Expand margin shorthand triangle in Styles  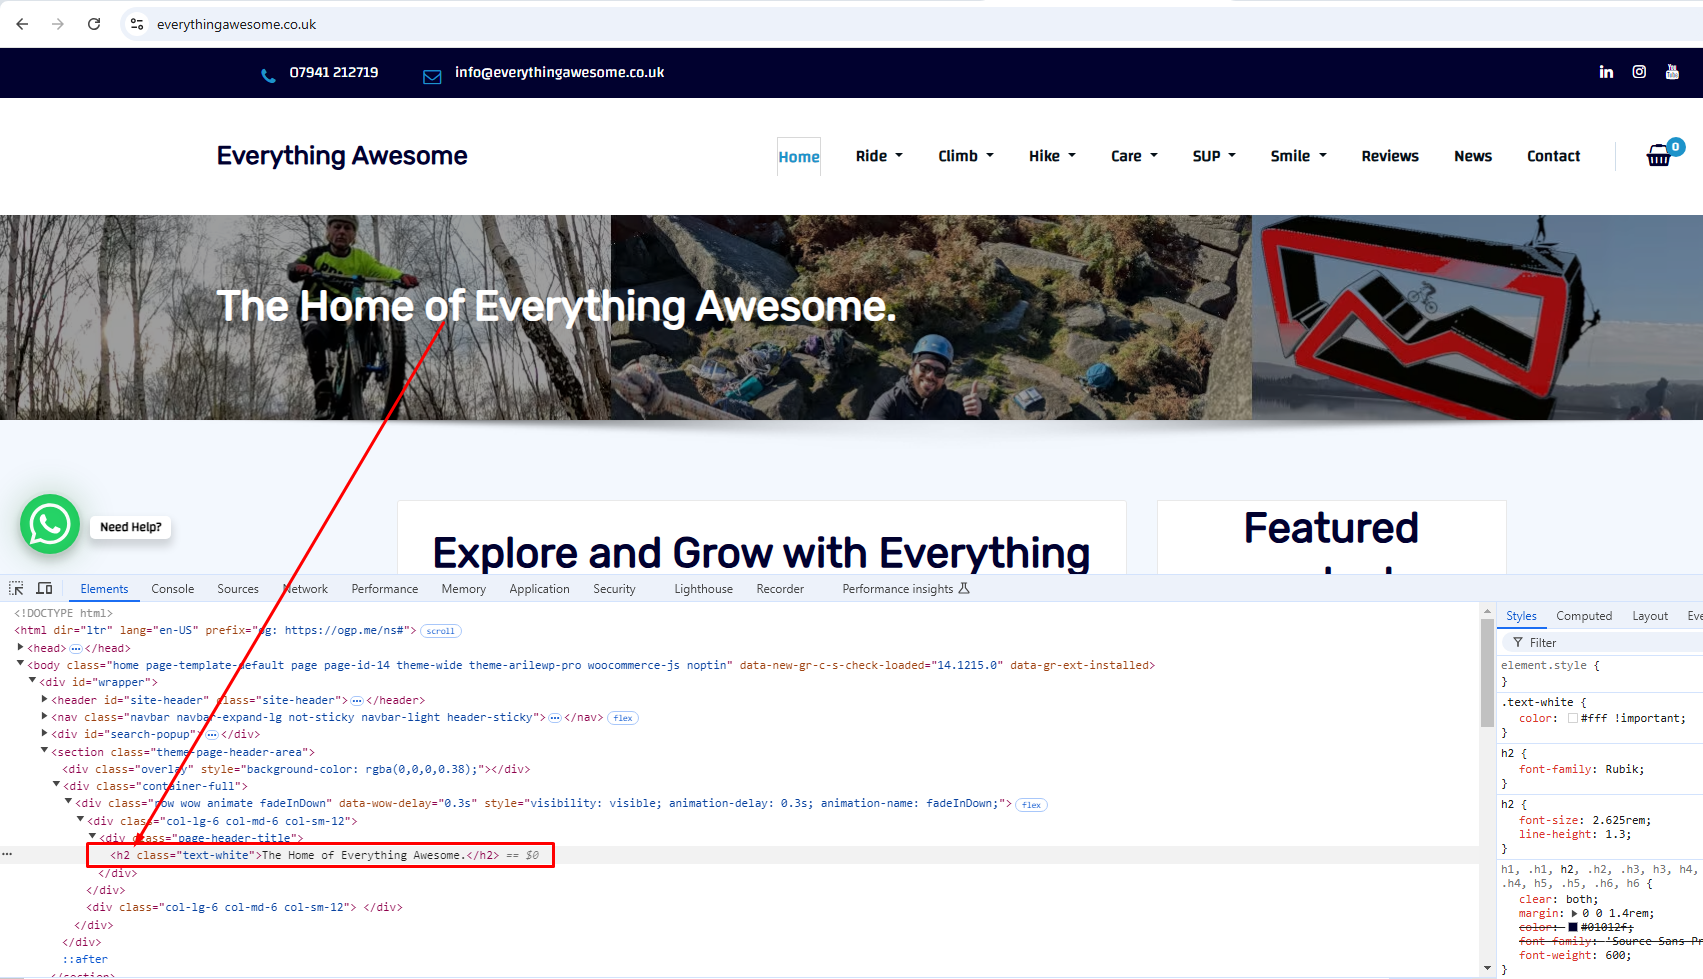1574,913
